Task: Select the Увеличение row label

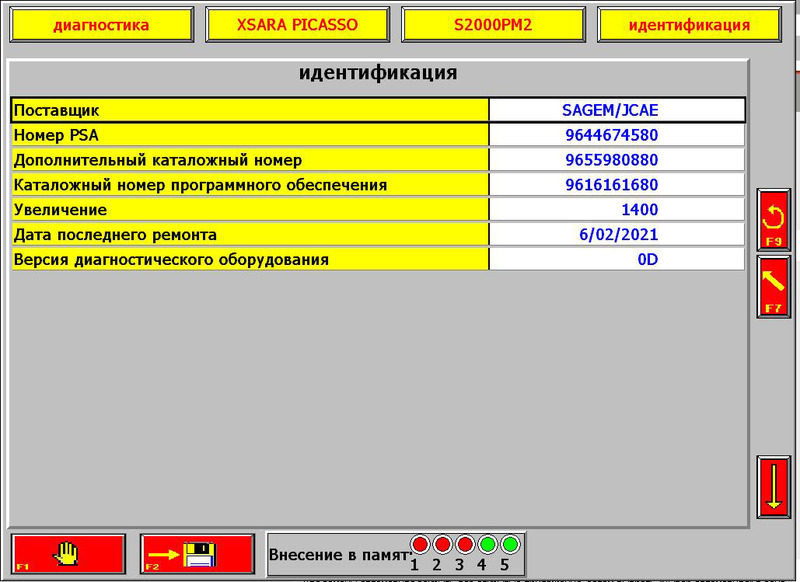Action: (x=250, y=210)
